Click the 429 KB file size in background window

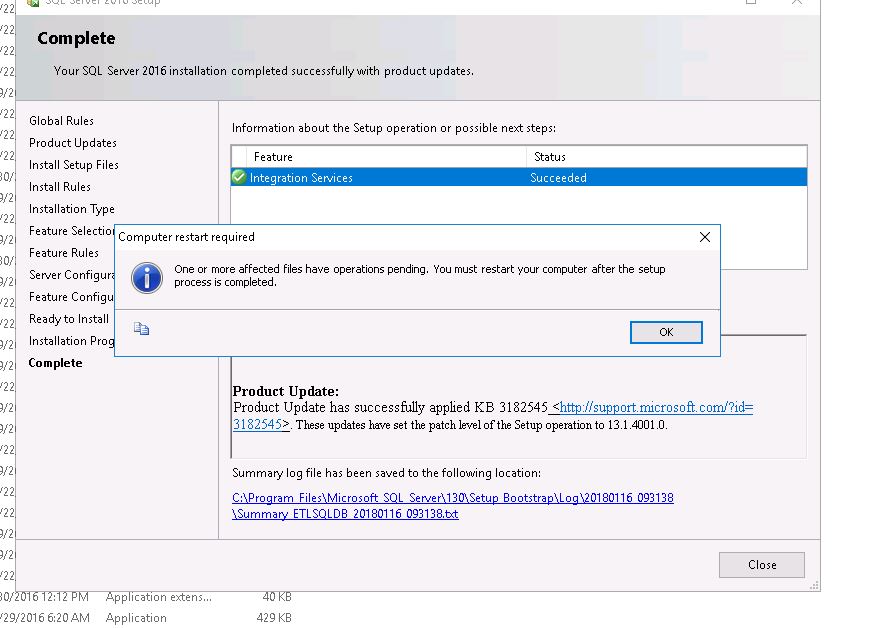[x=274, y=618]
